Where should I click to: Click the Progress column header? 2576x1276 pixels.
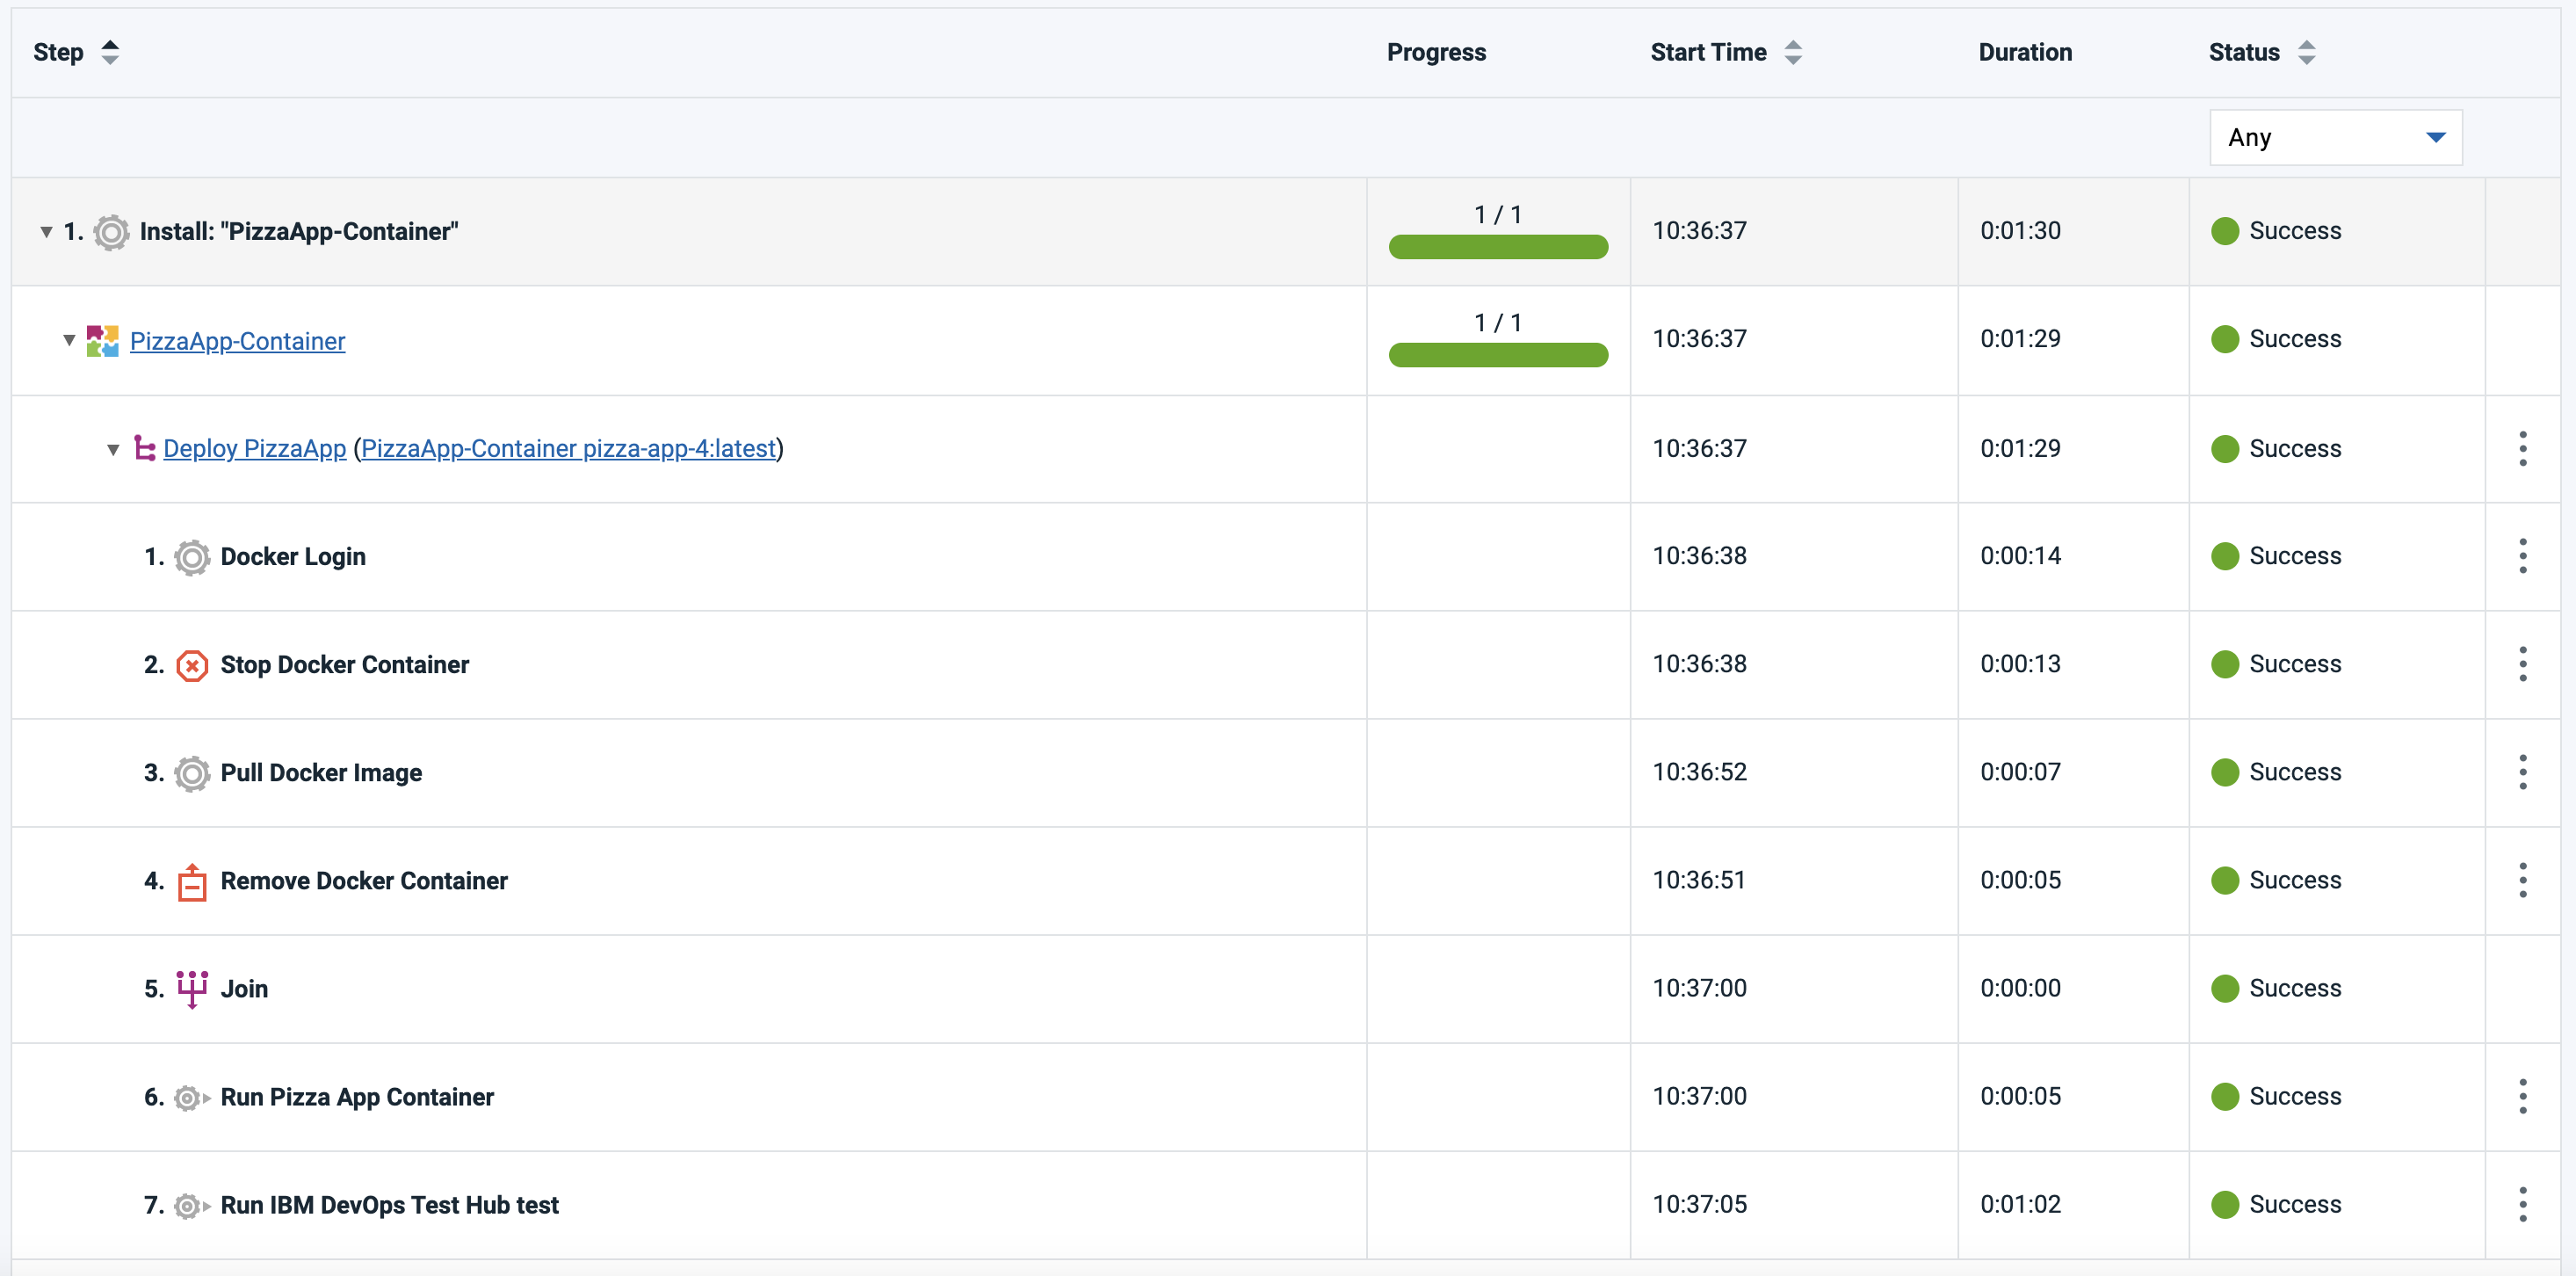[1436, 52]
